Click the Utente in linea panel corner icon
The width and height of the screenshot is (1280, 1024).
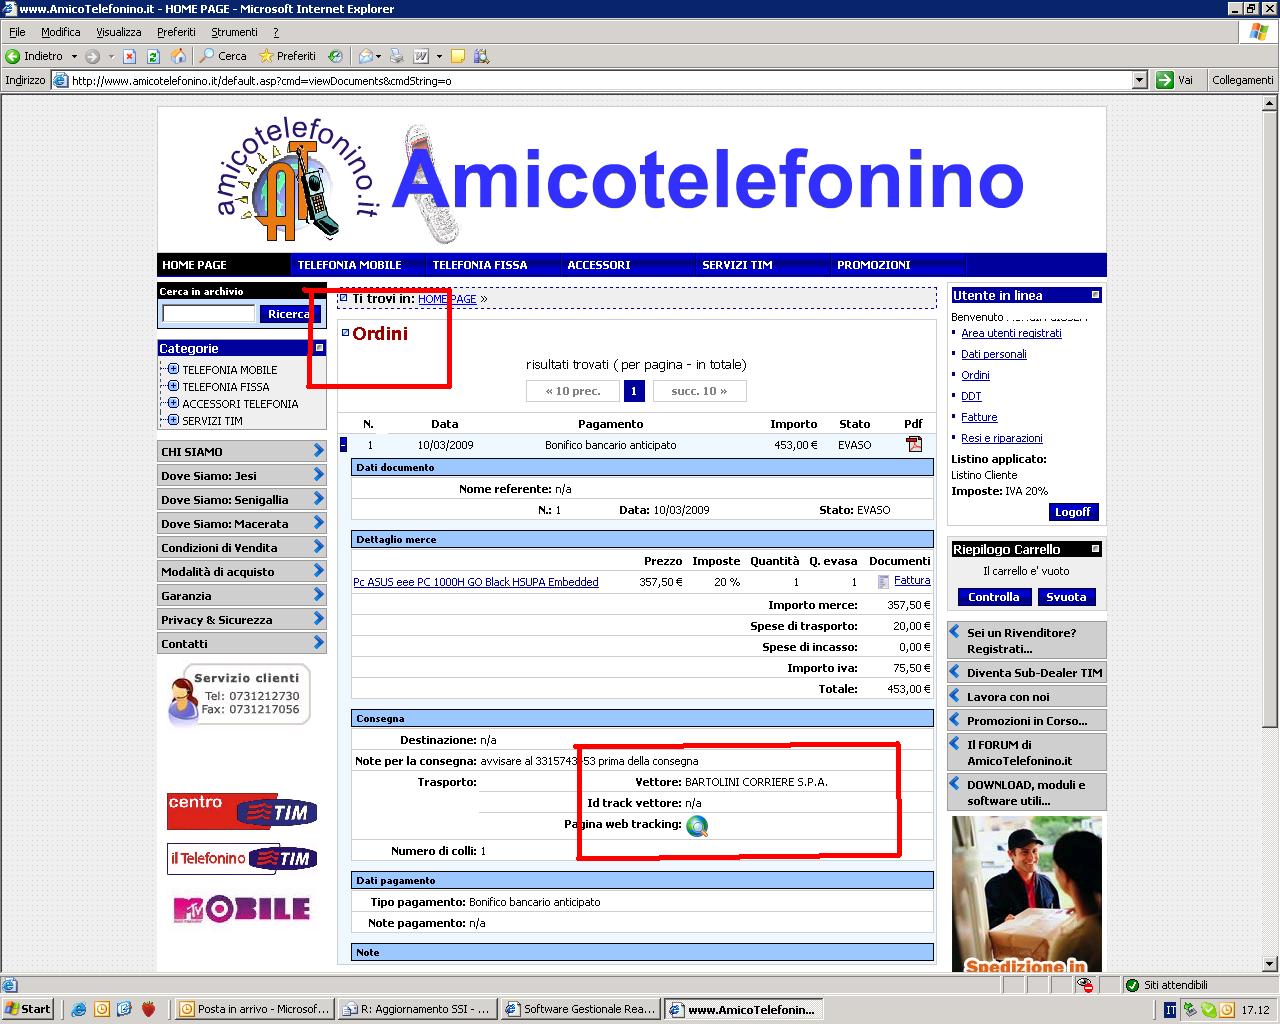1095,295
